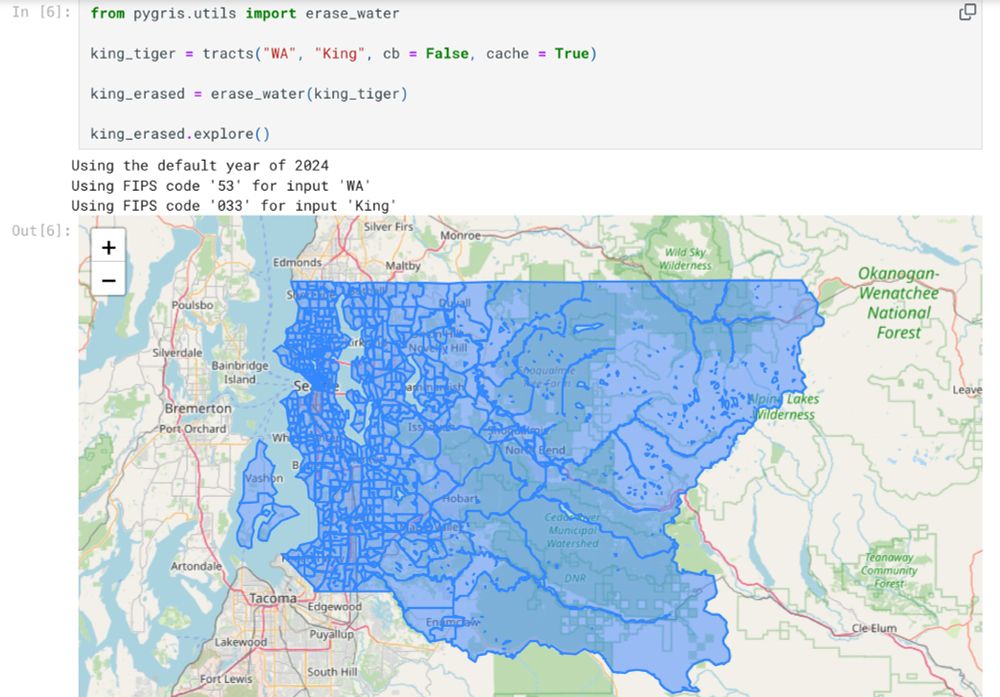Click the Port Orchard map label
Image resolution: width=1000 pixels, height=697 pixels.
[193, 429]
